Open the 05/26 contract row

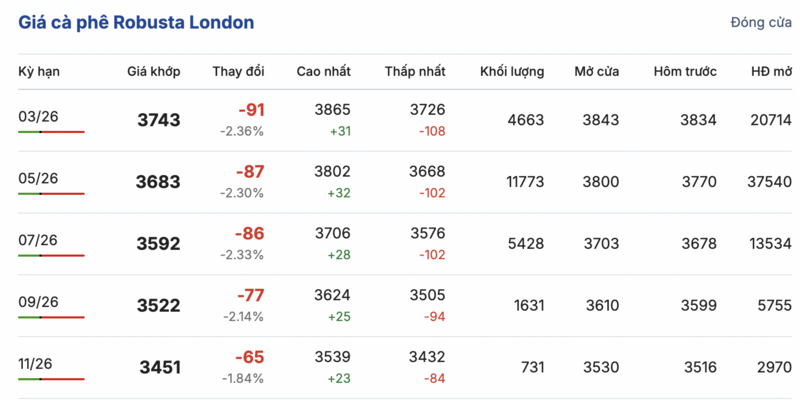click(x=38, y=178)
